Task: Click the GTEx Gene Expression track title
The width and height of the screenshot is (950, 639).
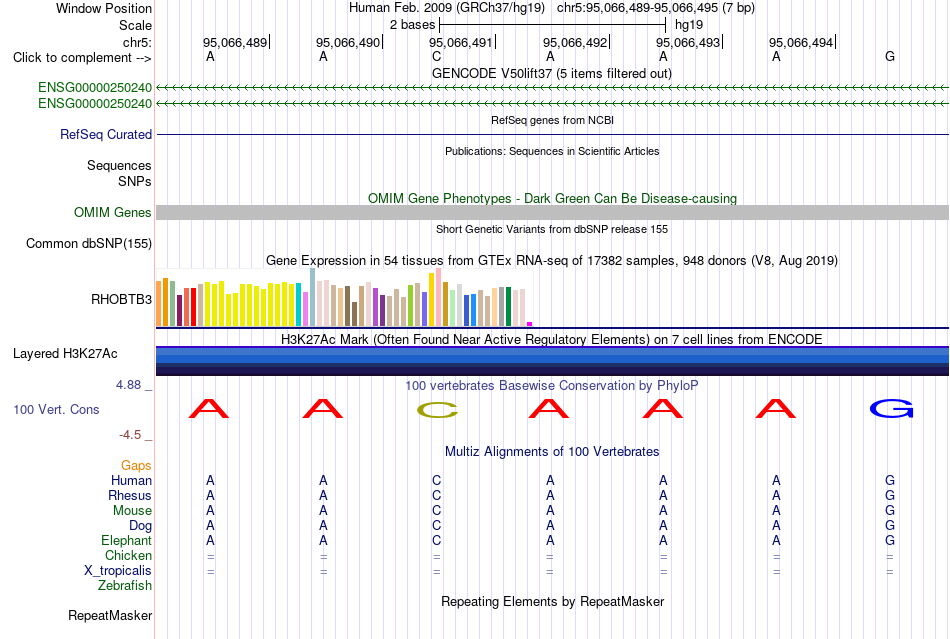Action: coord(552,260)
